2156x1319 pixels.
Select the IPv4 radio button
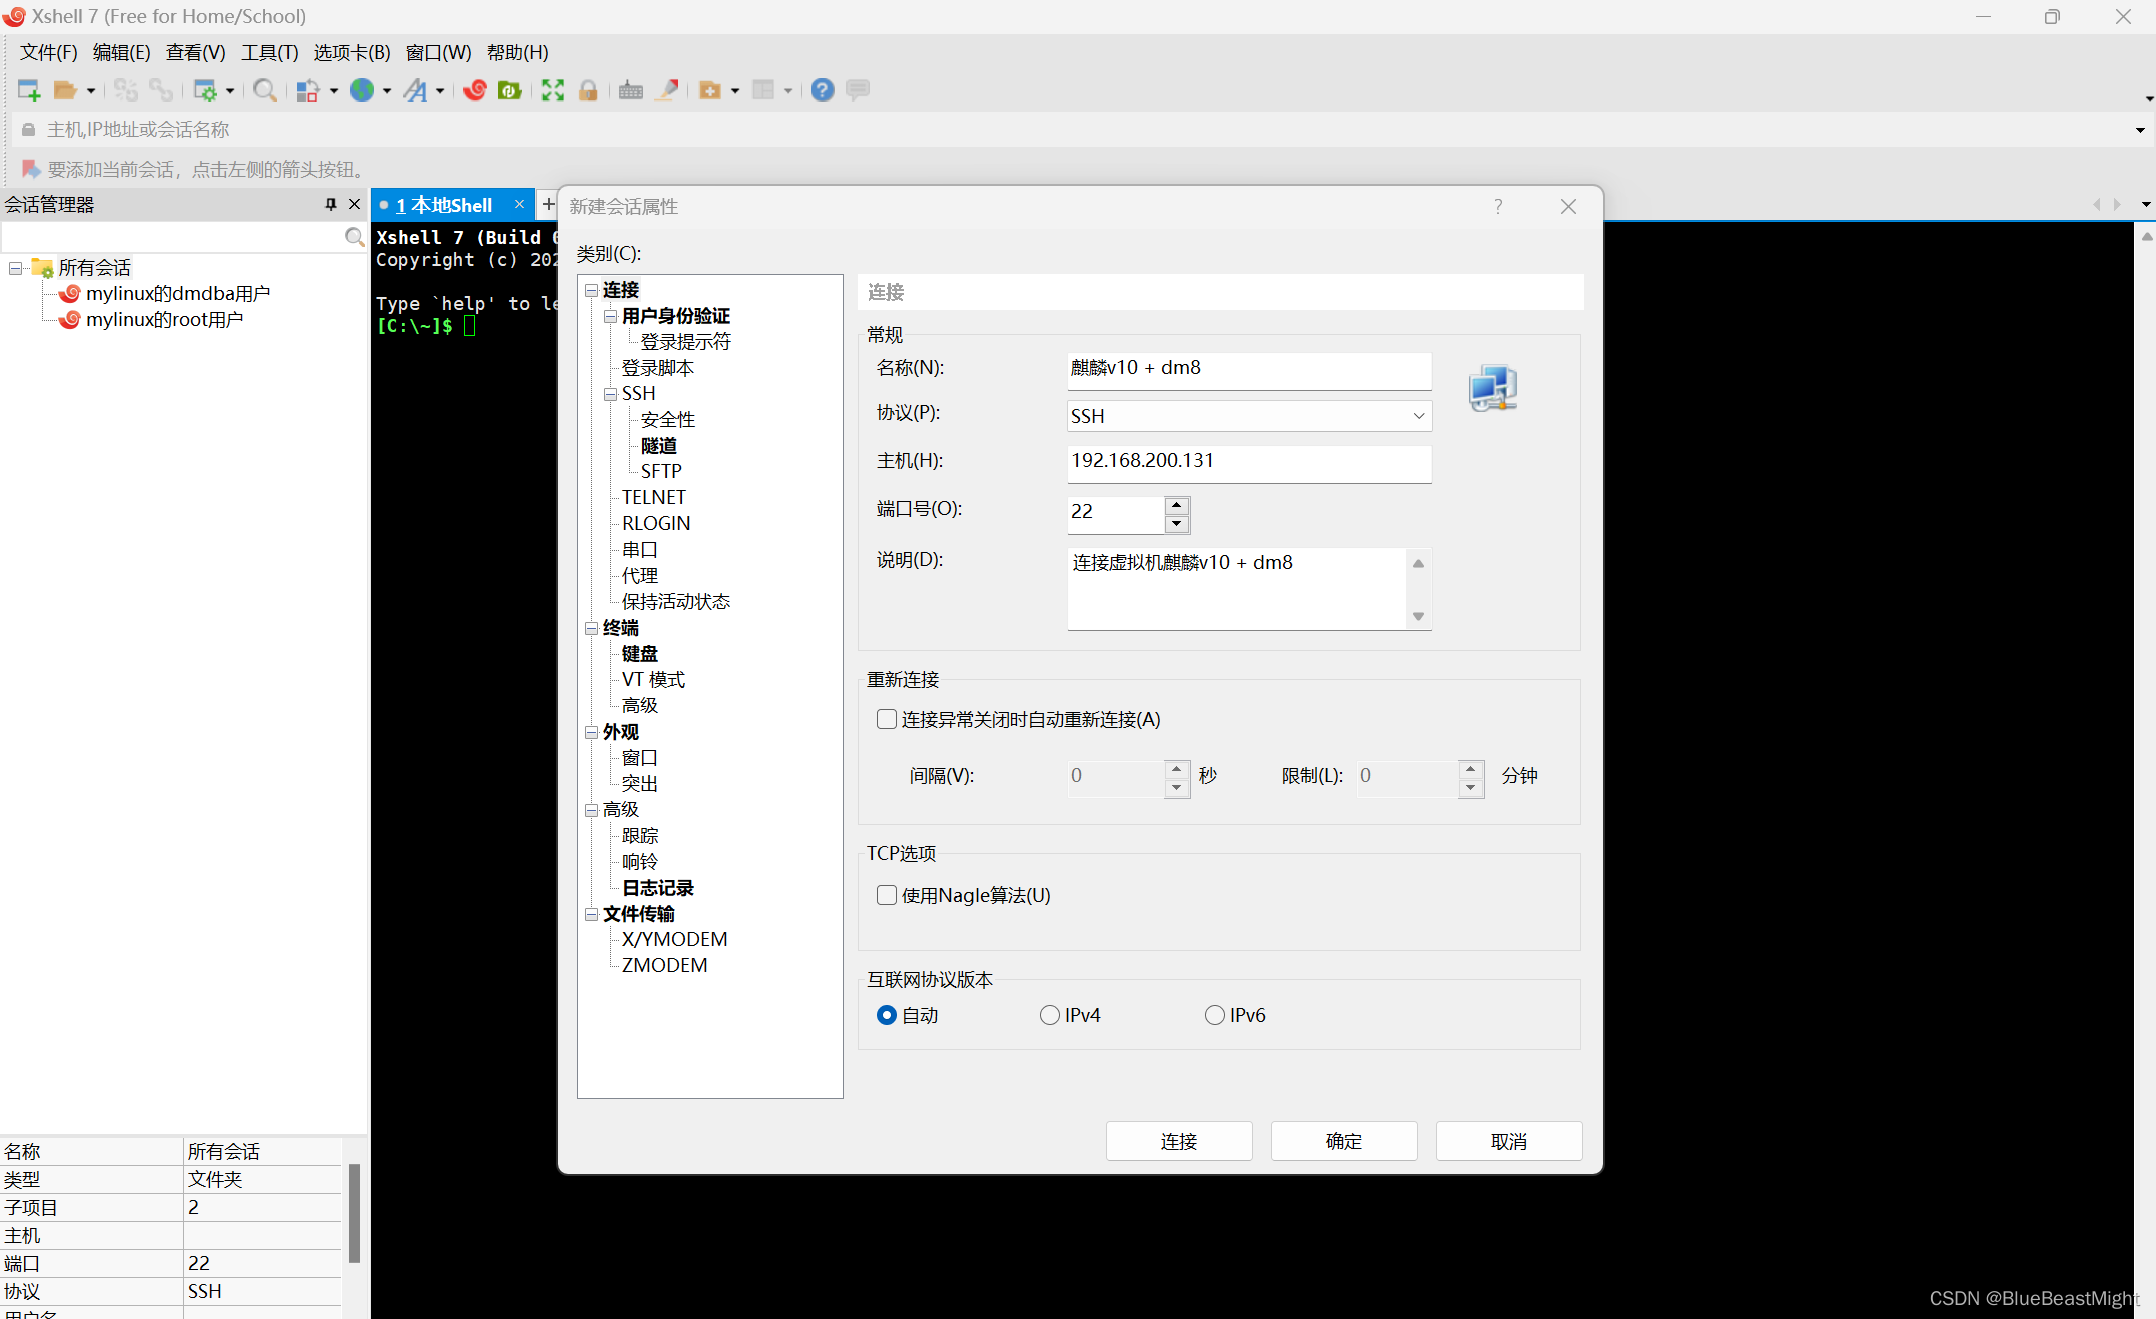pyautogui.click(x=1050, y=1015)
